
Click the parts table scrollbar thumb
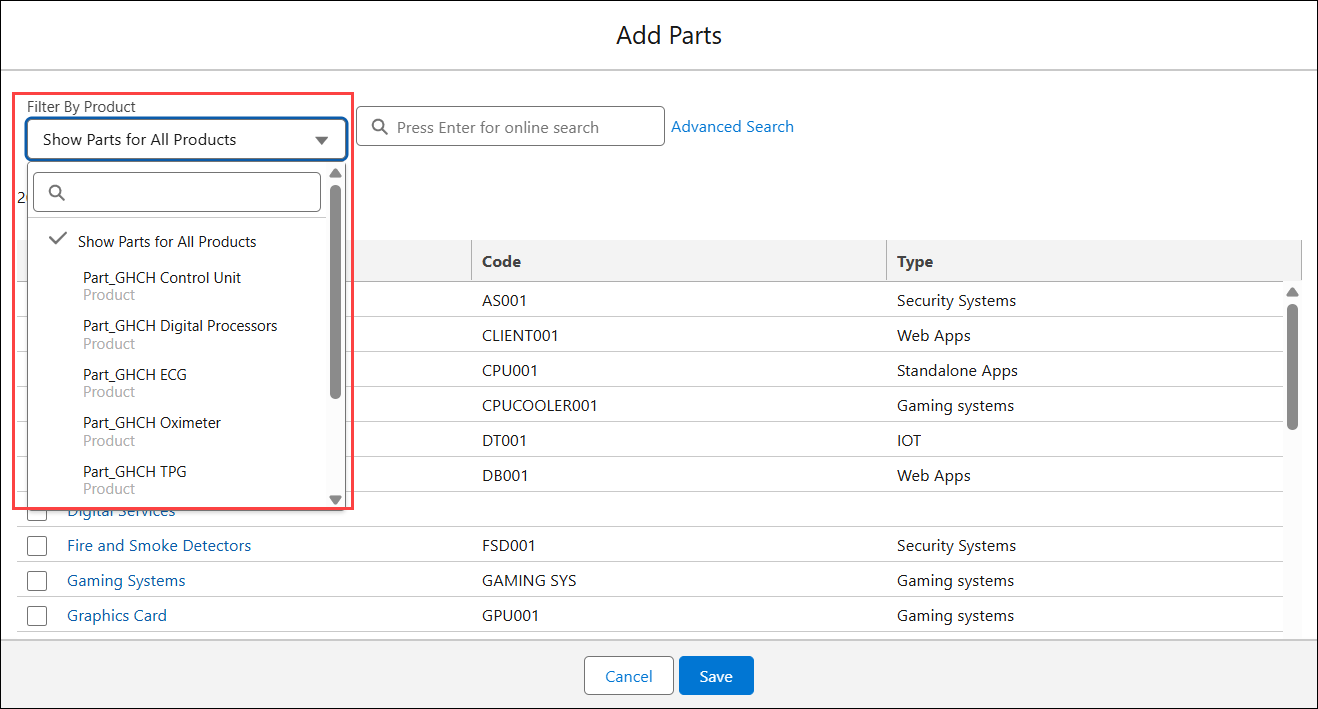click(1292, 366)
